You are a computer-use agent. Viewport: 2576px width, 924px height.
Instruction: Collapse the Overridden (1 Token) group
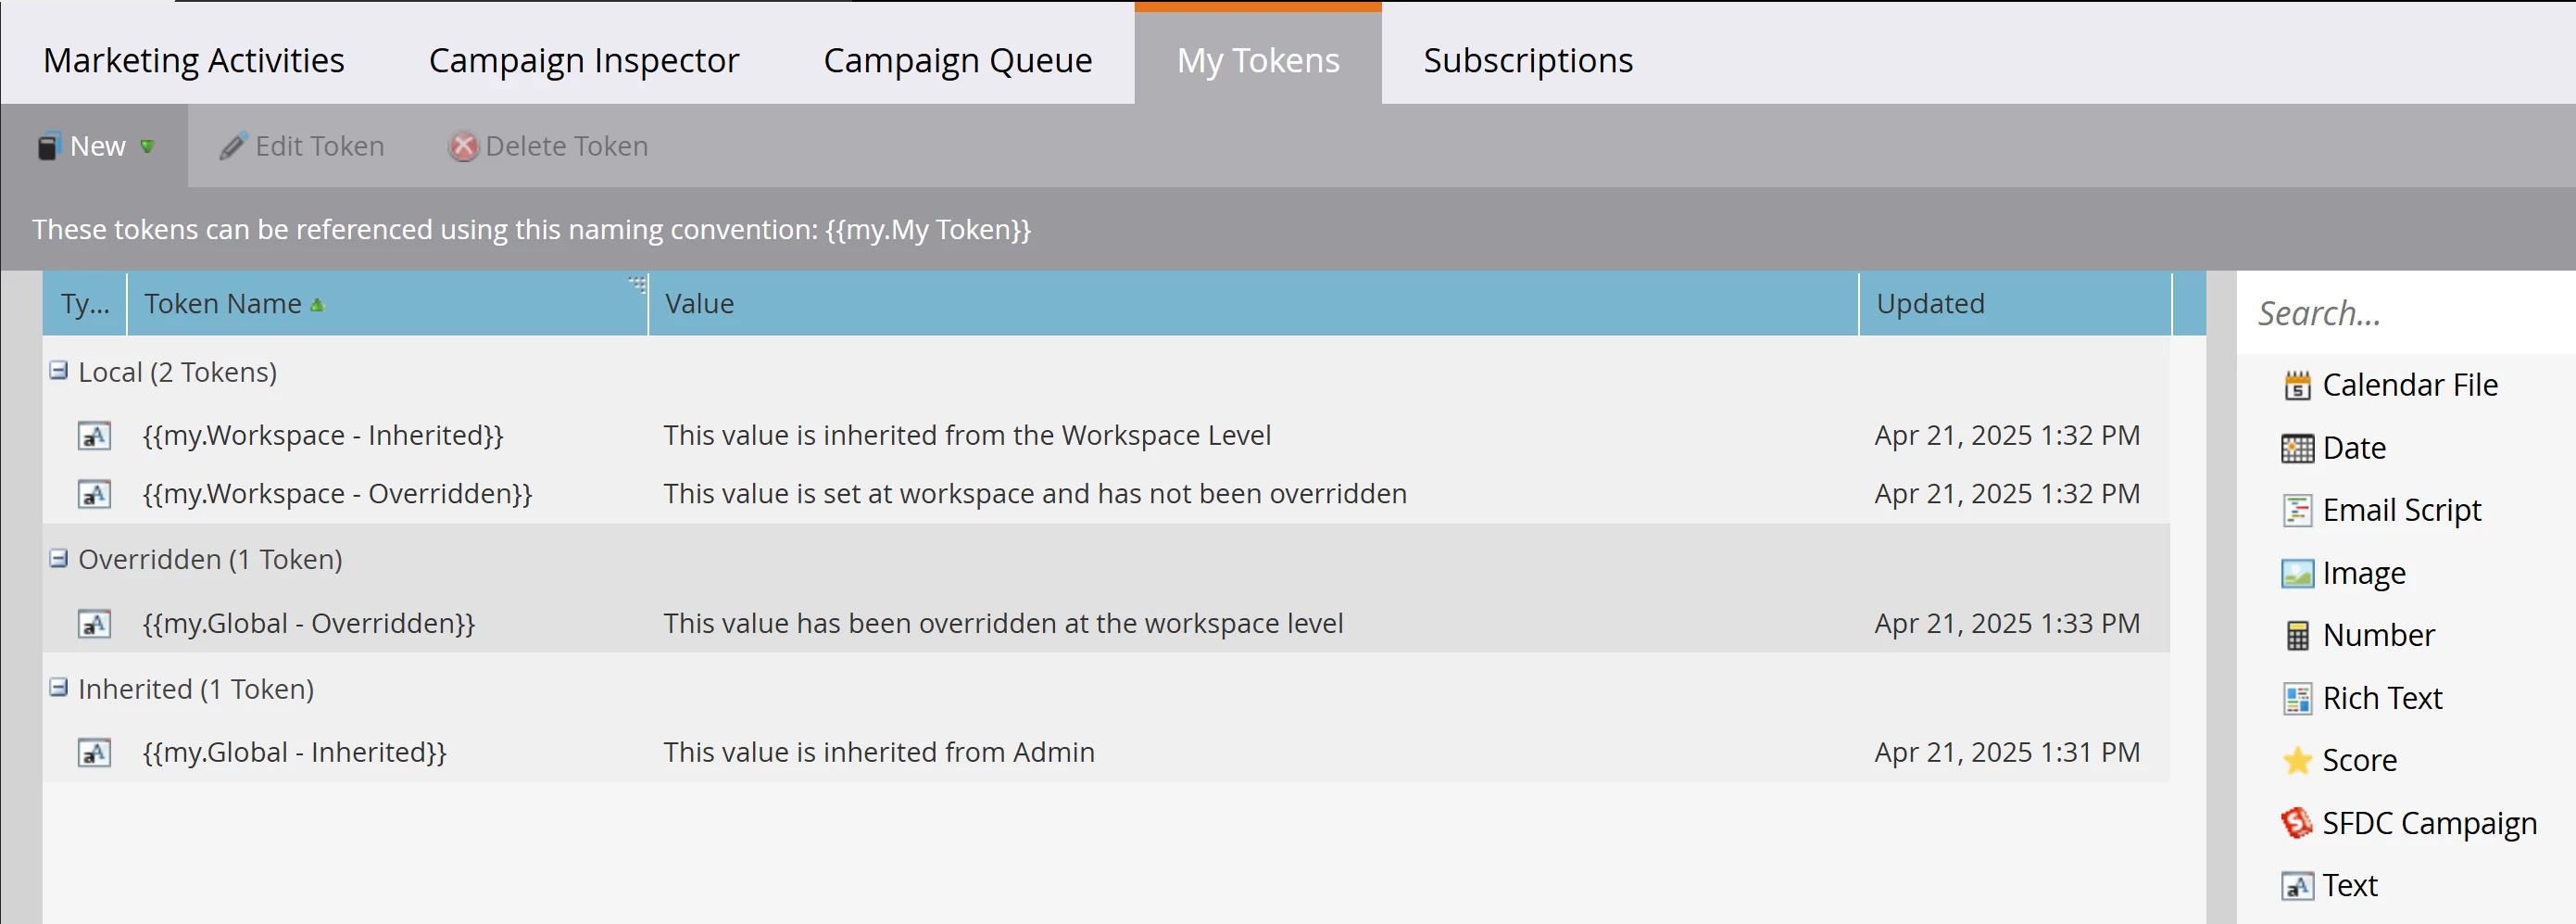59,558
